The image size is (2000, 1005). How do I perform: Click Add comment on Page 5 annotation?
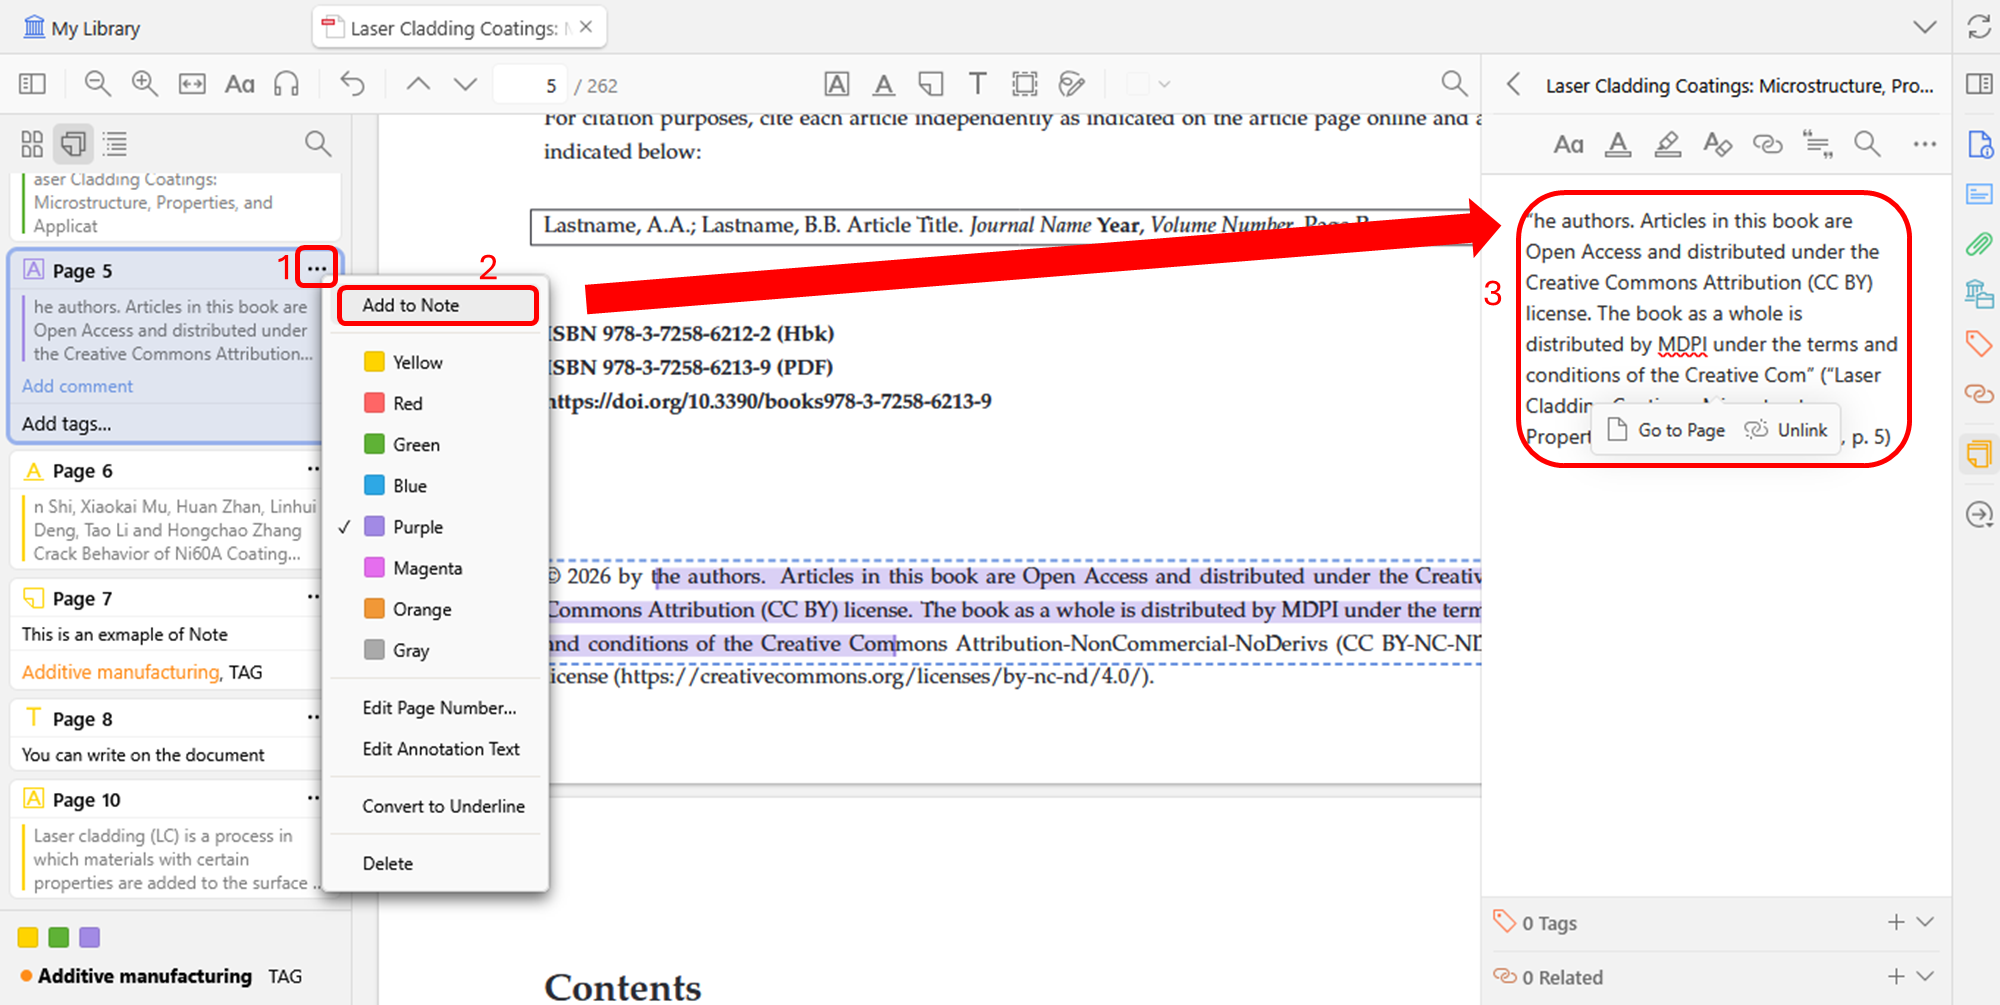77,386
